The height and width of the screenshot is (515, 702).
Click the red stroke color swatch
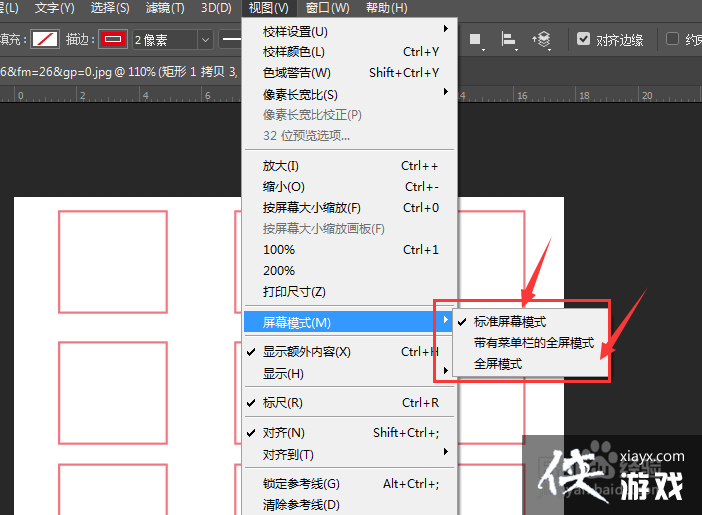click(x=111, y=40)
